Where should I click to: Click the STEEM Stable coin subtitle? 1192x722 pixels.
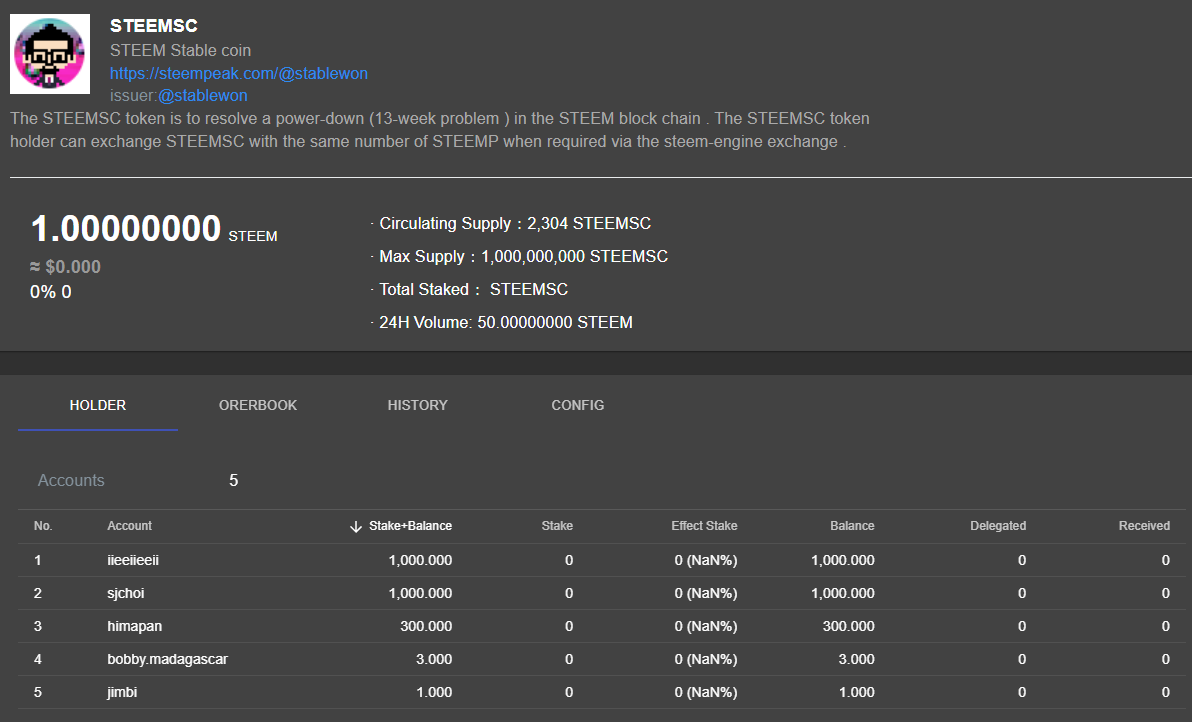point(180,50)
